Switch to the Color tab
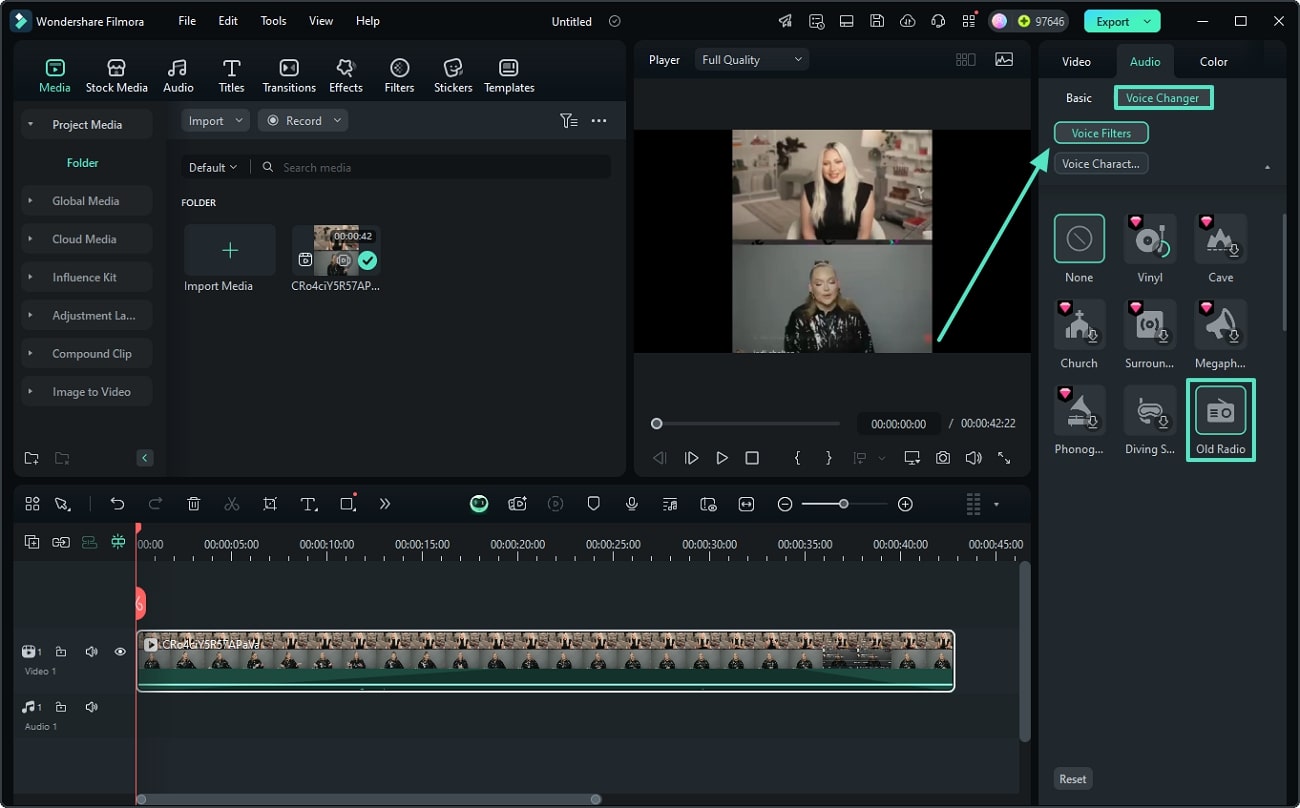Screen dimensions: 1300x808 point(1213,62)
